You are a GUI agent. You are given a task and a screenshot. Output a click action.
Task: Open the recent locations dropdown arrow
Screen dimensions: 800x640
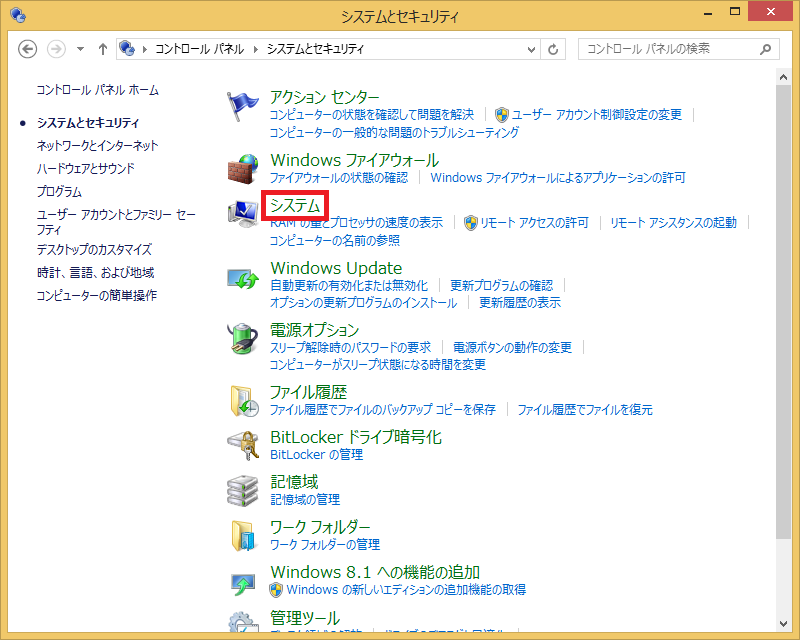click(x=79, y=49)
